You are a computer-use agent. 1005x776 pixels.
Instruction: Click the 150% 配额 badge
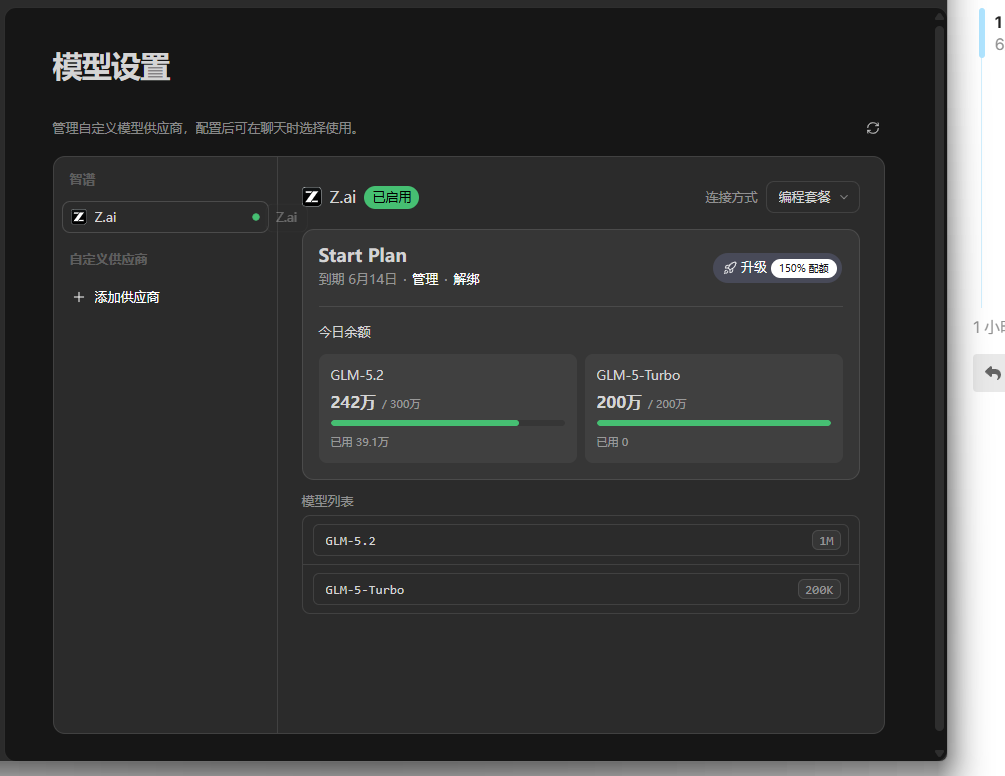click(x=804, y=268)
